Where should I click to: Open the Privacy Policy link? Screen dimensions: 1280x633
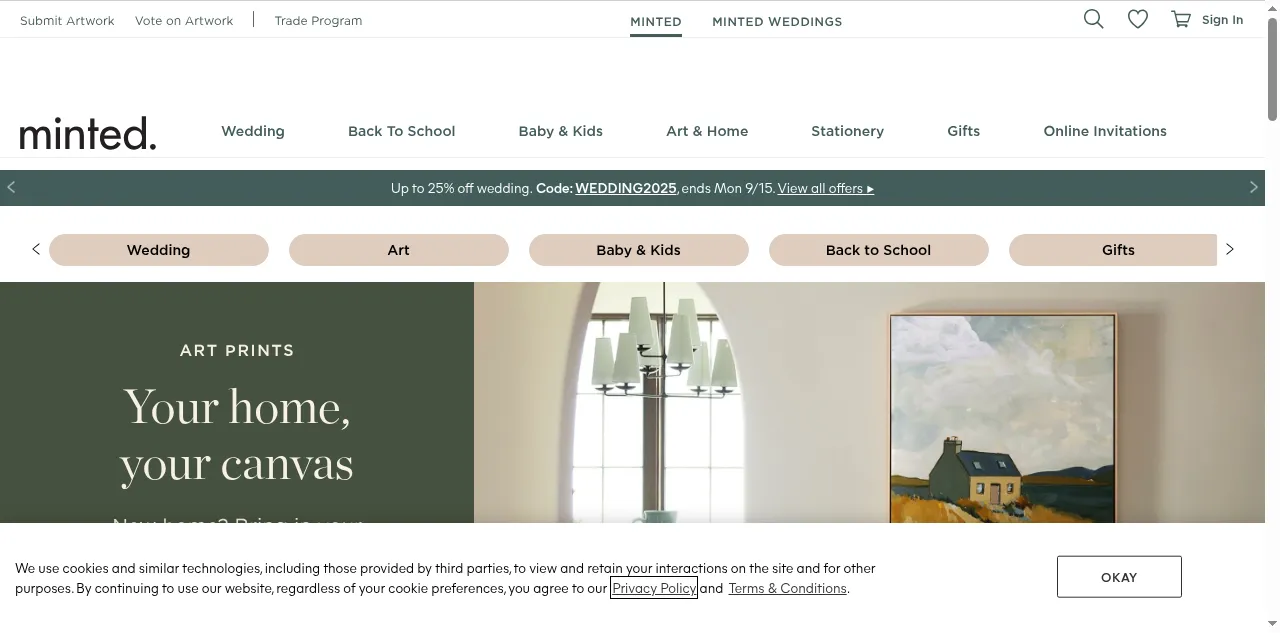[654, 588]
